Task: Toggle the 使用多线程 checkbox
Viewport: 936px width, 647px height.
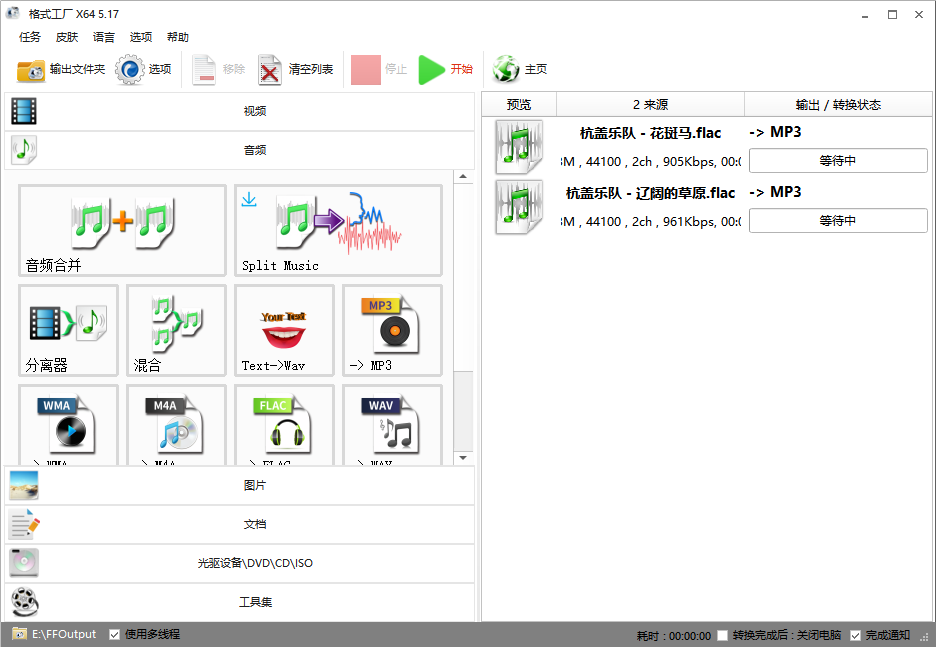Action: coord(115,635)
